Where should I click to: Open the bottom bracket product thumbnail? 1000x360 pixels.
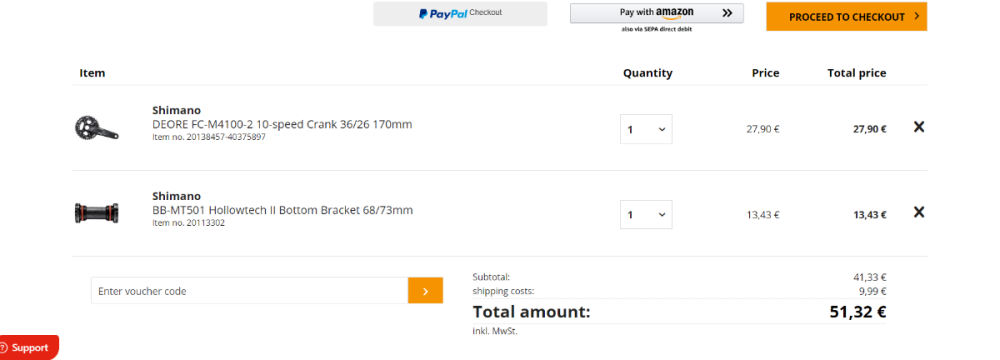(96, 213)
